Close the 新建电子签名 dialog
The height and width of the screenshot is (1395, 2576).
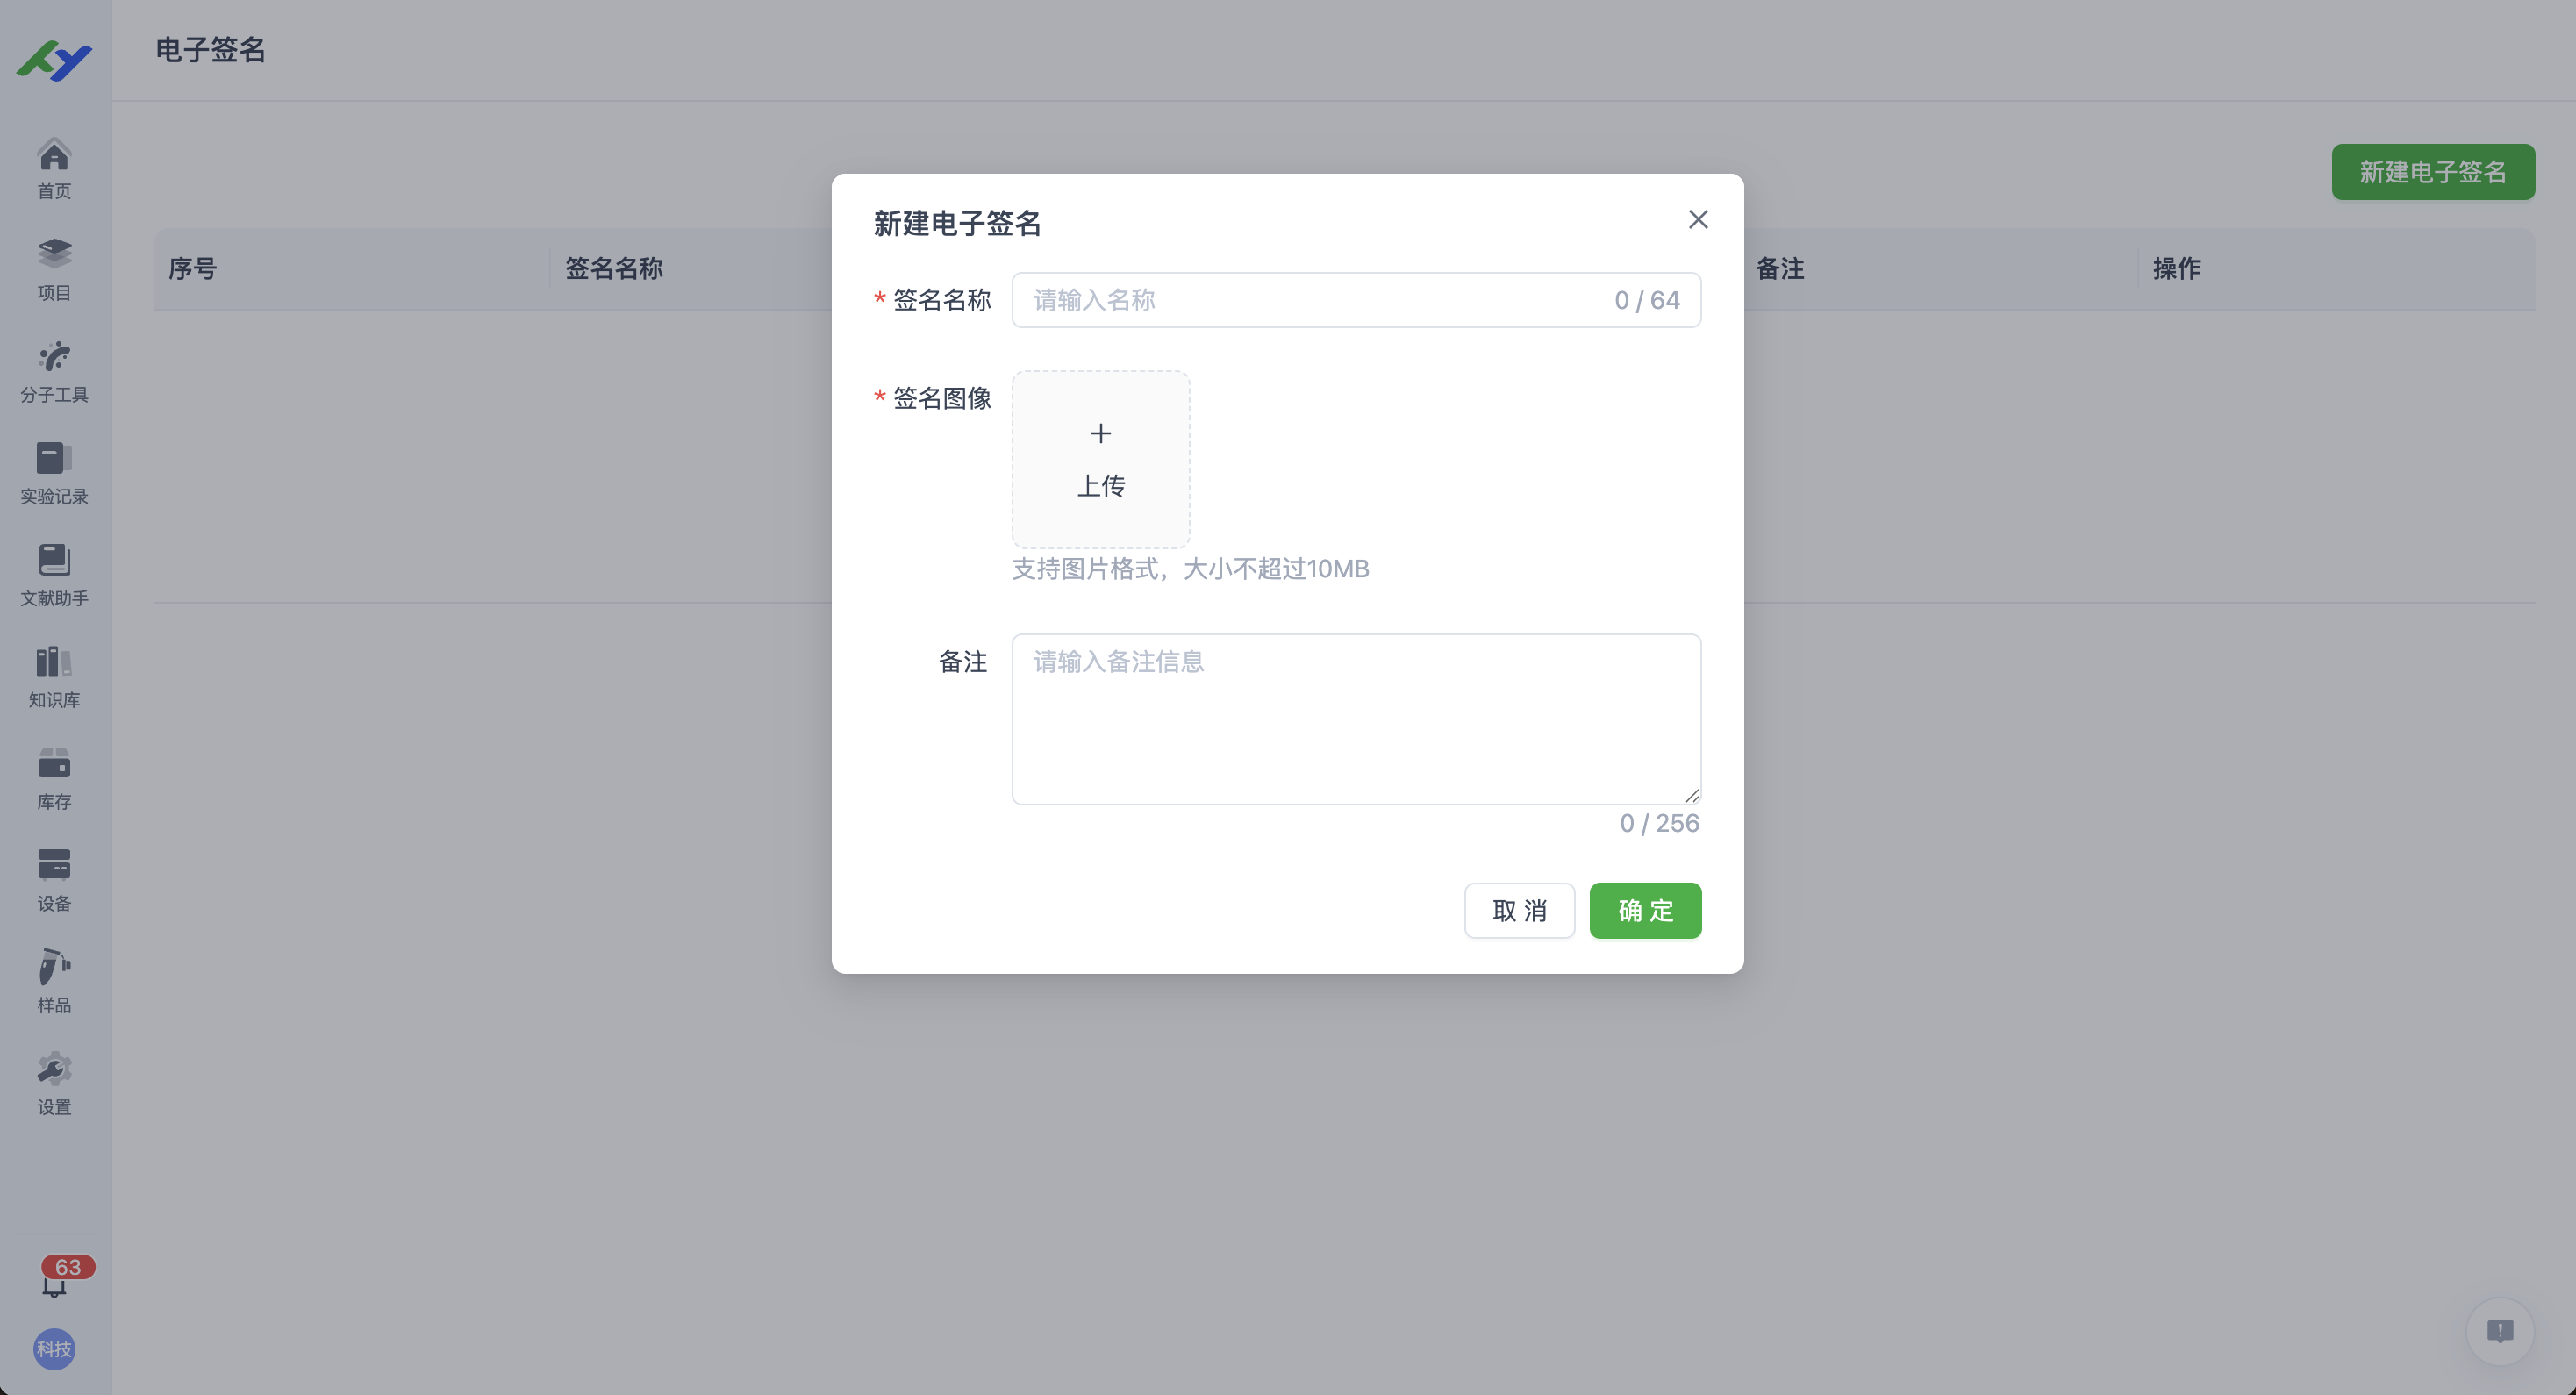1698,219
